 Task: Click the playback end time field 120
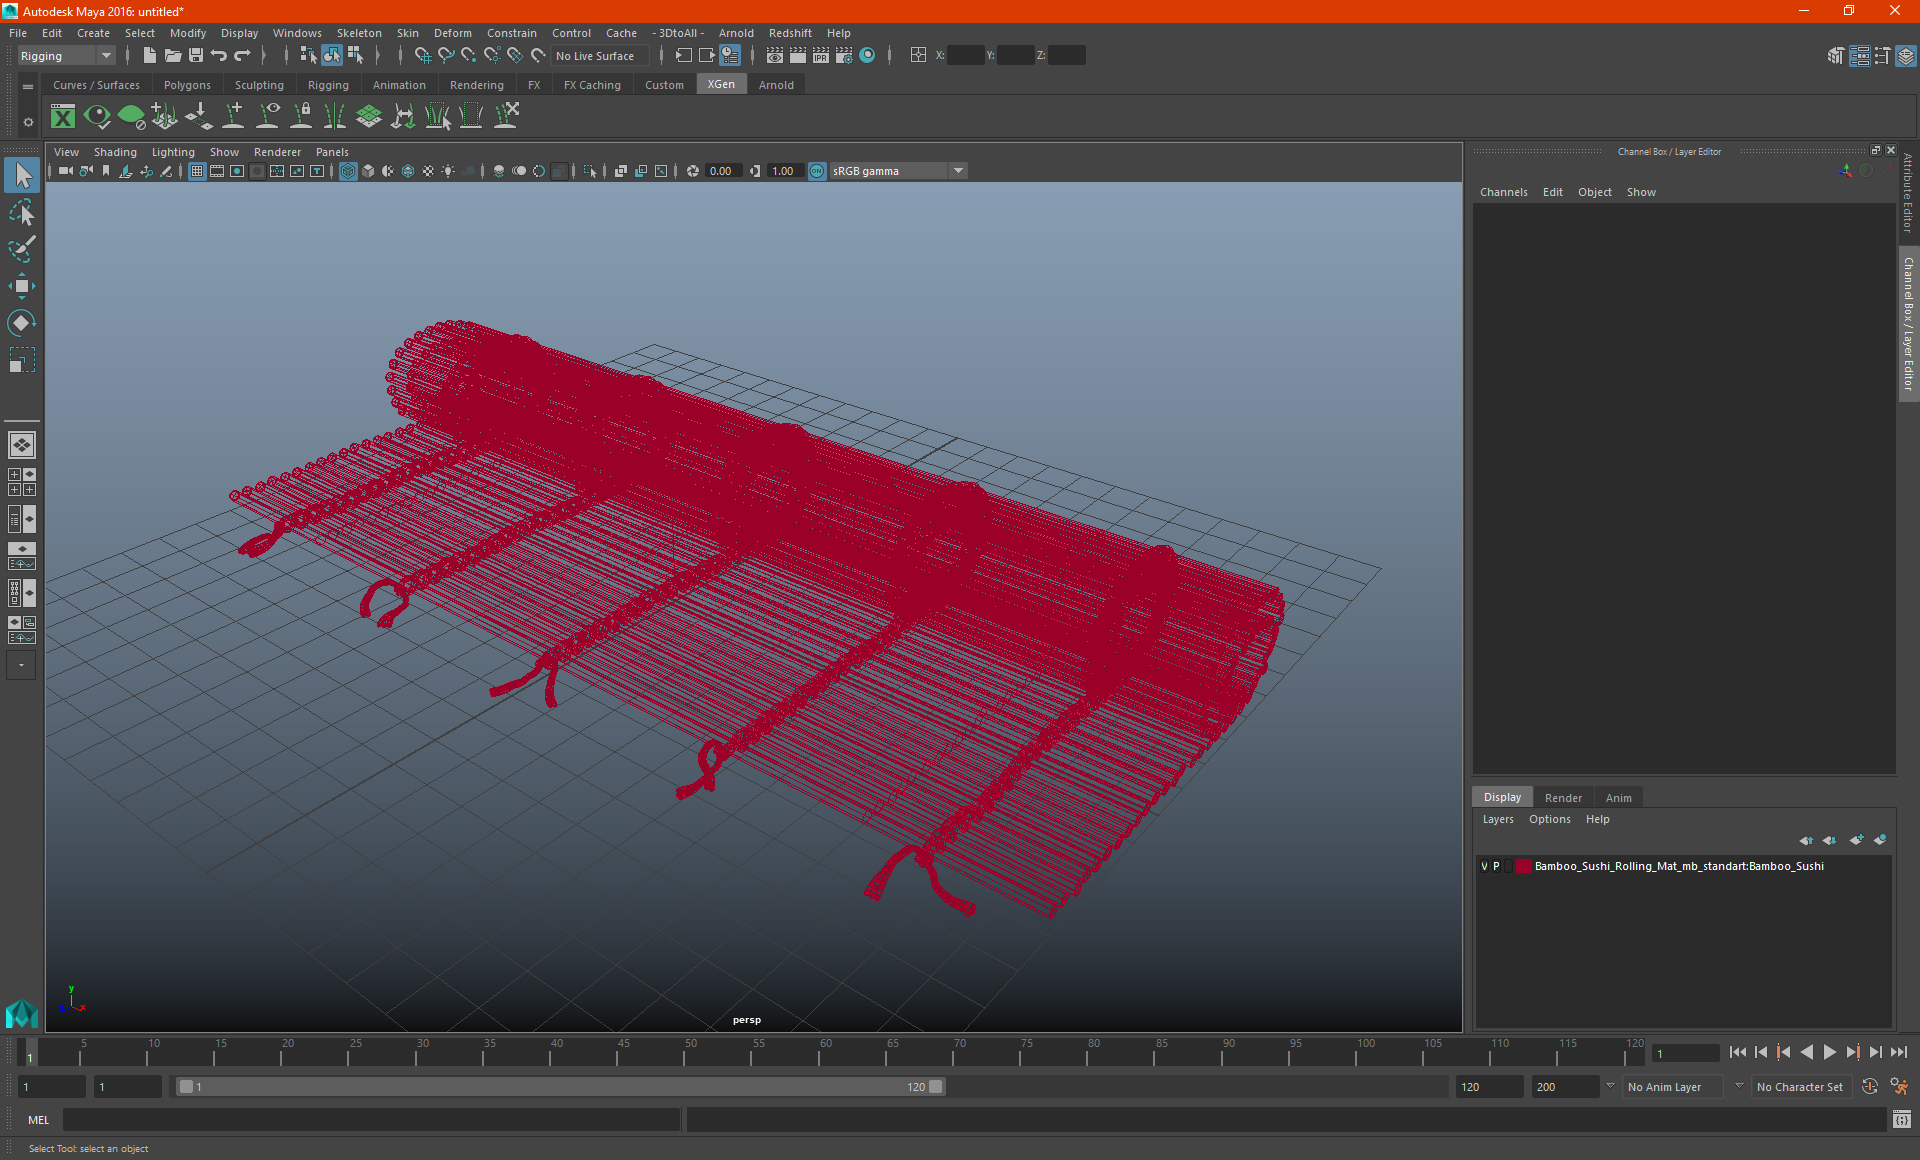click(x=1488, y=1087)
